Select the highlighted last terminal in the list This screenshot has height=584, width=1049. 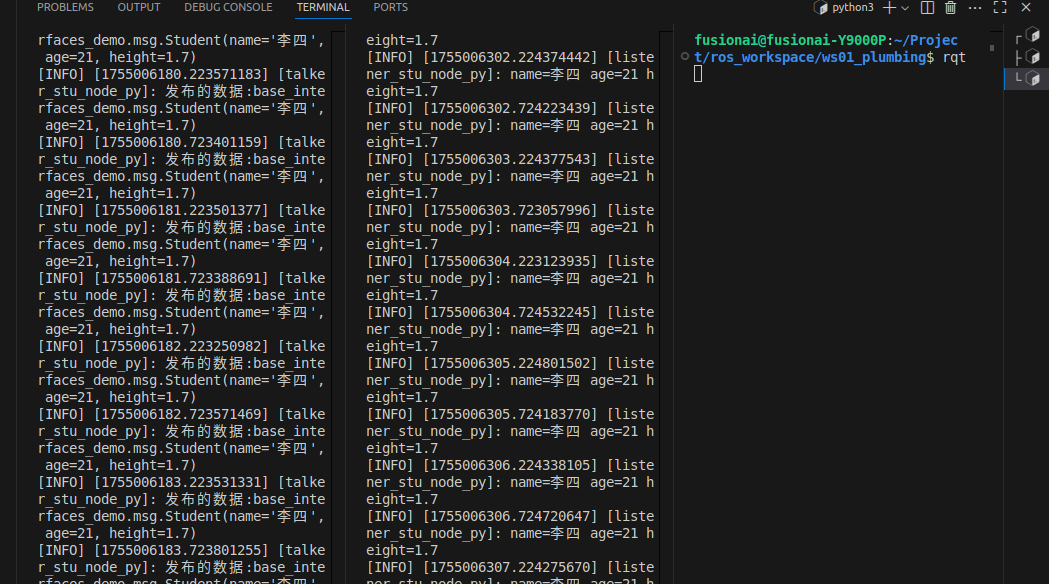tap(1028, 78)
